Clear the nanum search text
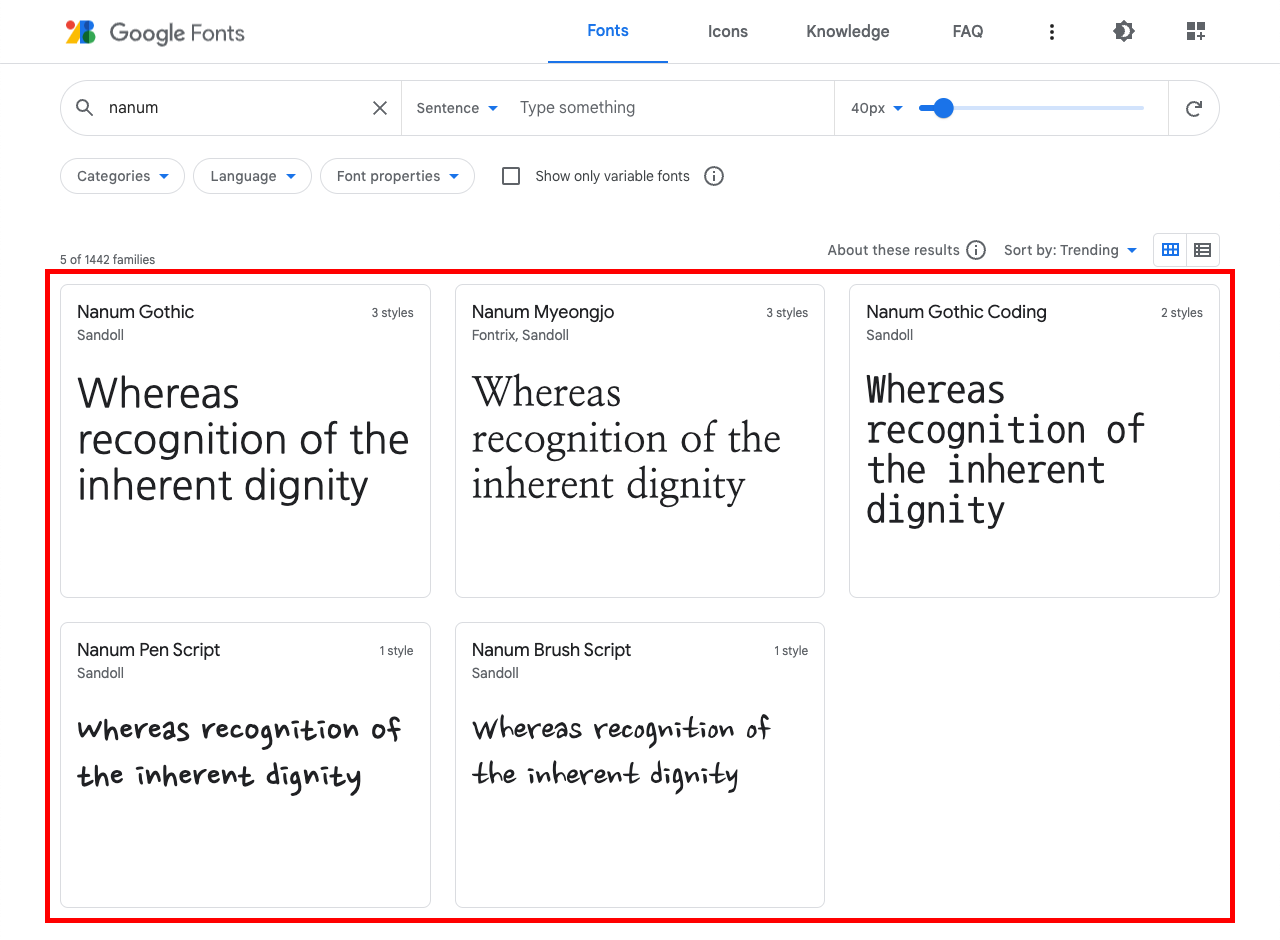Screen dimensions: 1280x940 point(380,108)
